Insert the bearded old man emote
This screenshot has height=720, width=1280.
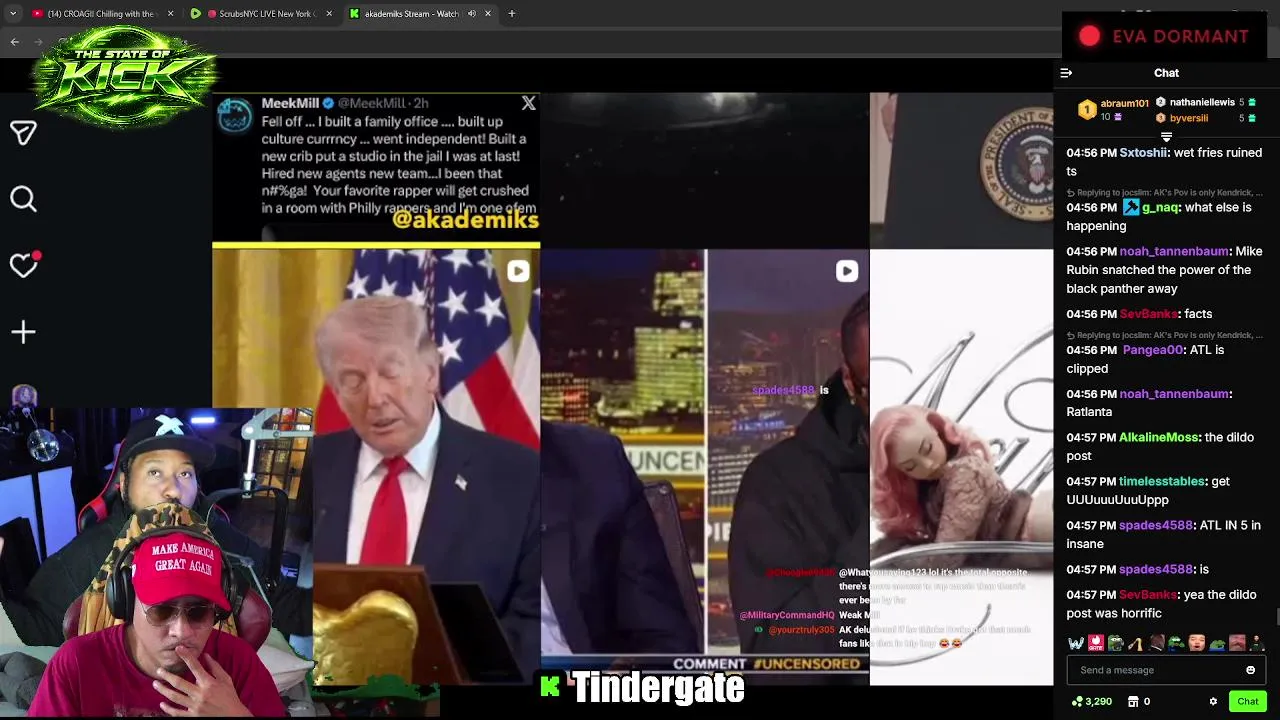click(x=1237, y=644)
